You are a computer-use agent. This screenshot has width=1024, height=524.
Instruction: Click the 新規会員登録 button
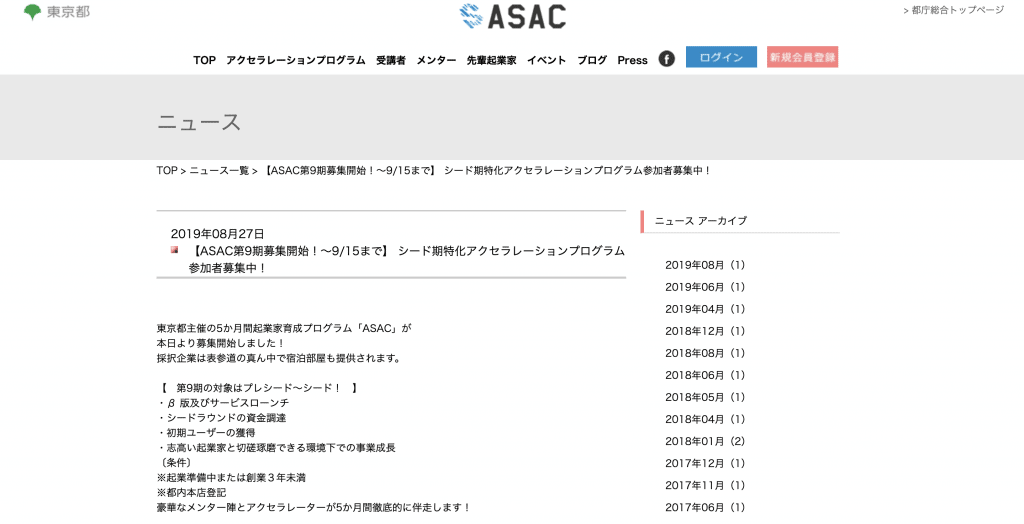[x=803, y=57]
